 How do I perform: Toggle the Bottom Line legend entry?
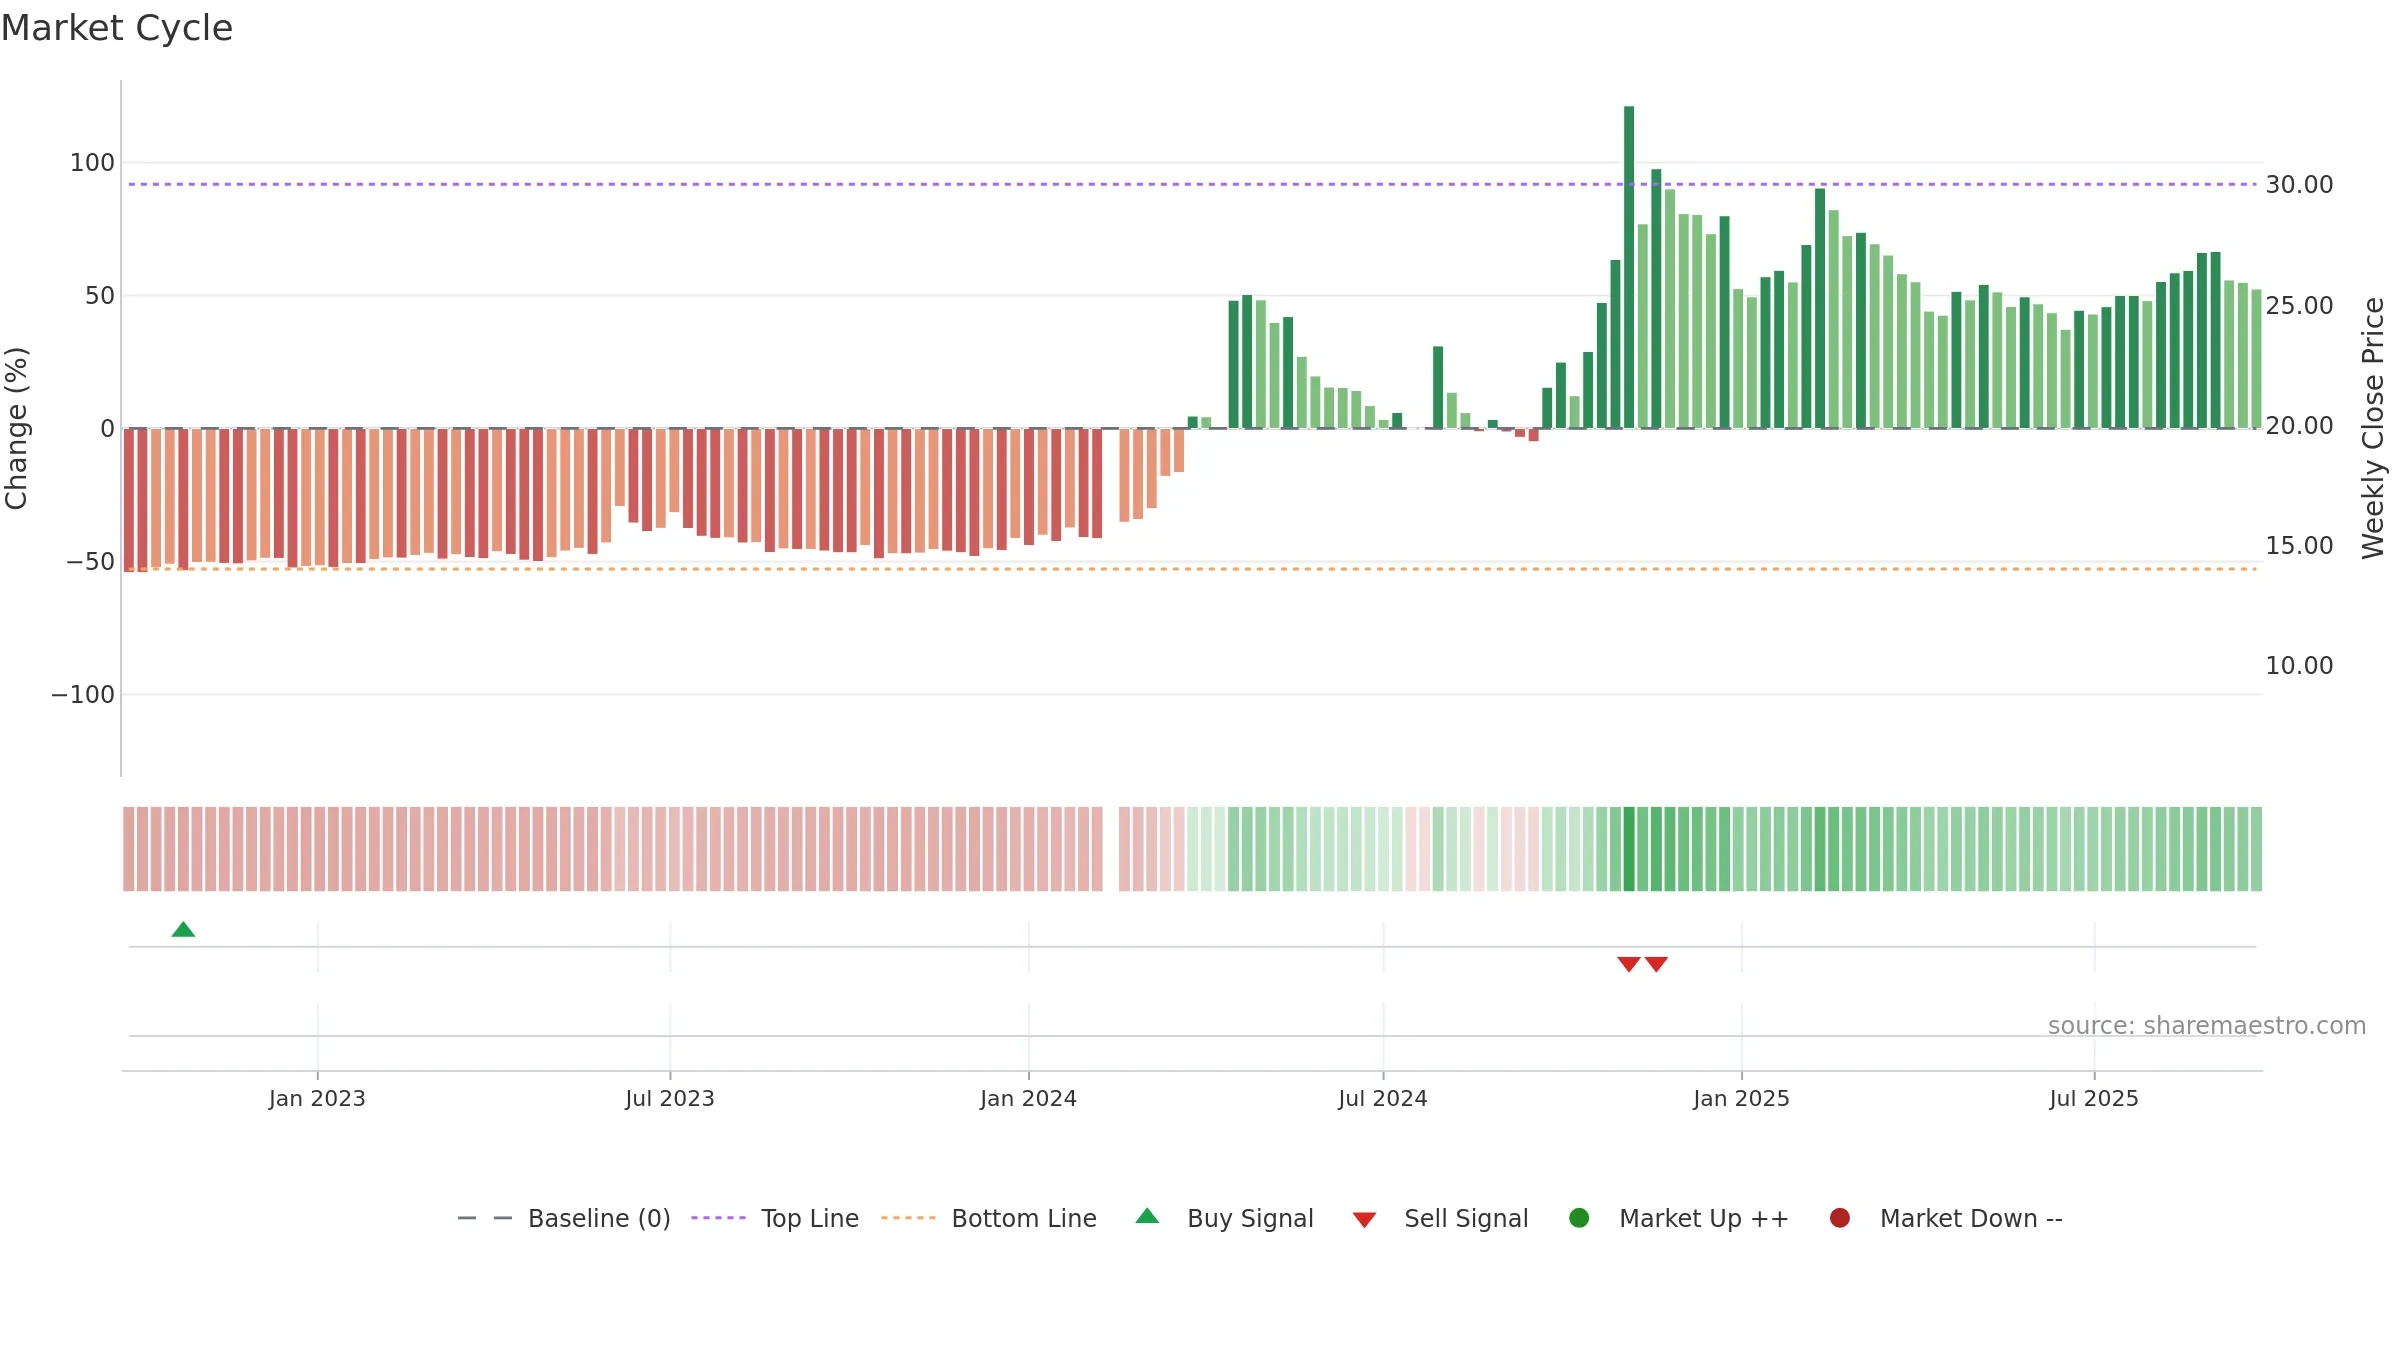click(x=989, y=1218)
